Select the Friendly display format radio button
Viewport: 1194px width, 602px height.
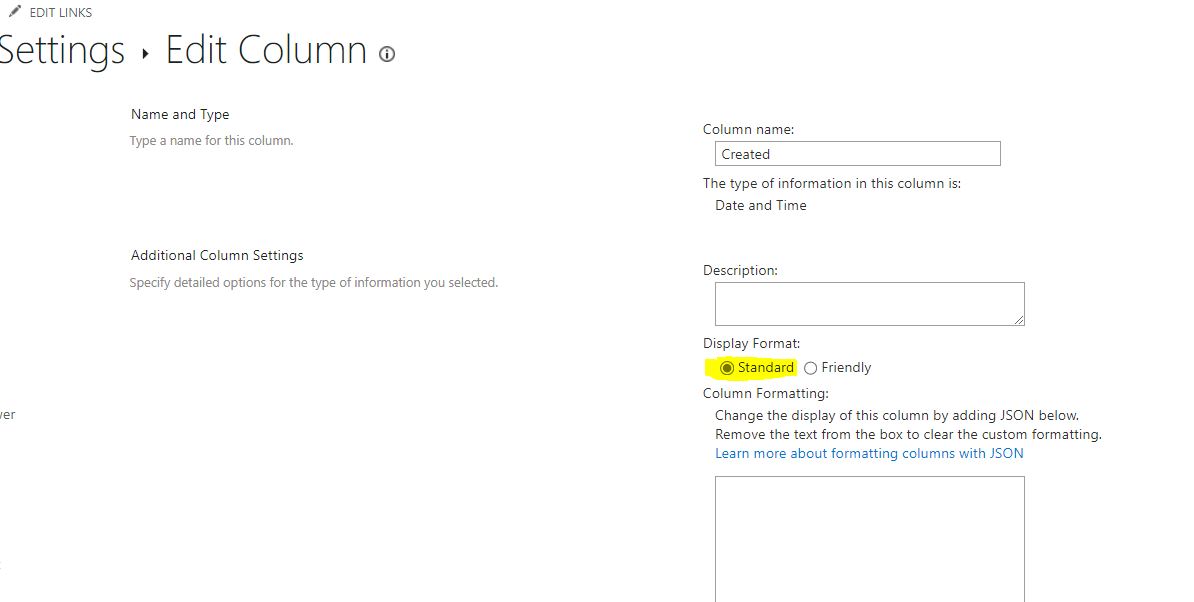click(811, 368)
